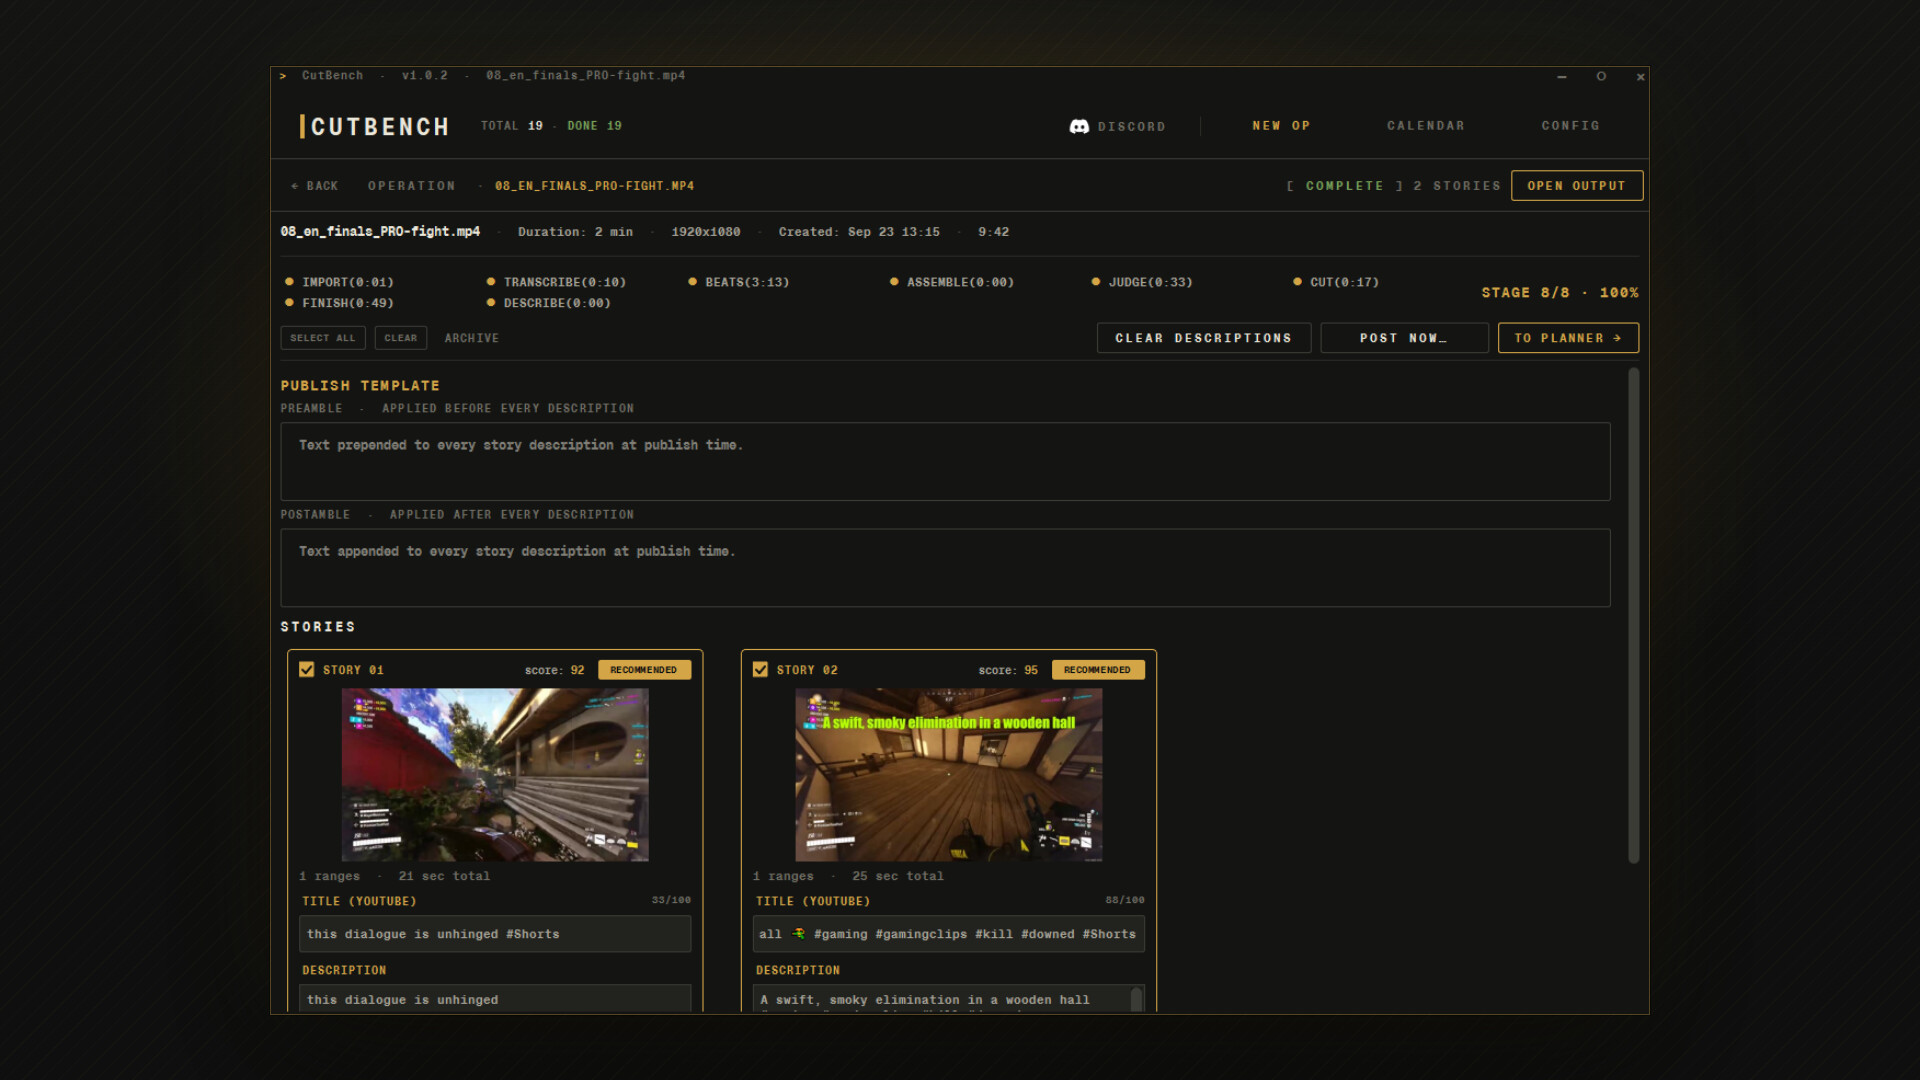Click the POST NOW button

(1404, 338)
